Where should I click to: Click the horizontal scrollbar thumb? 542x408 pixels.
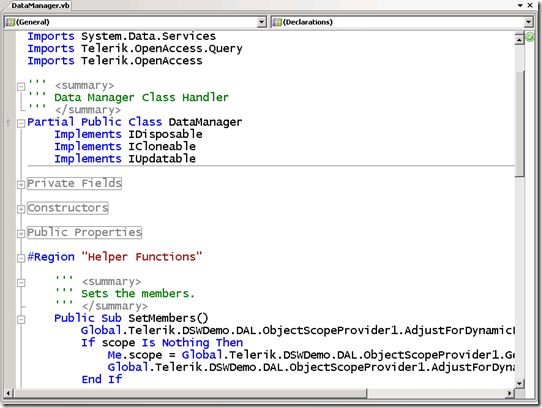[x=190, y=393]
